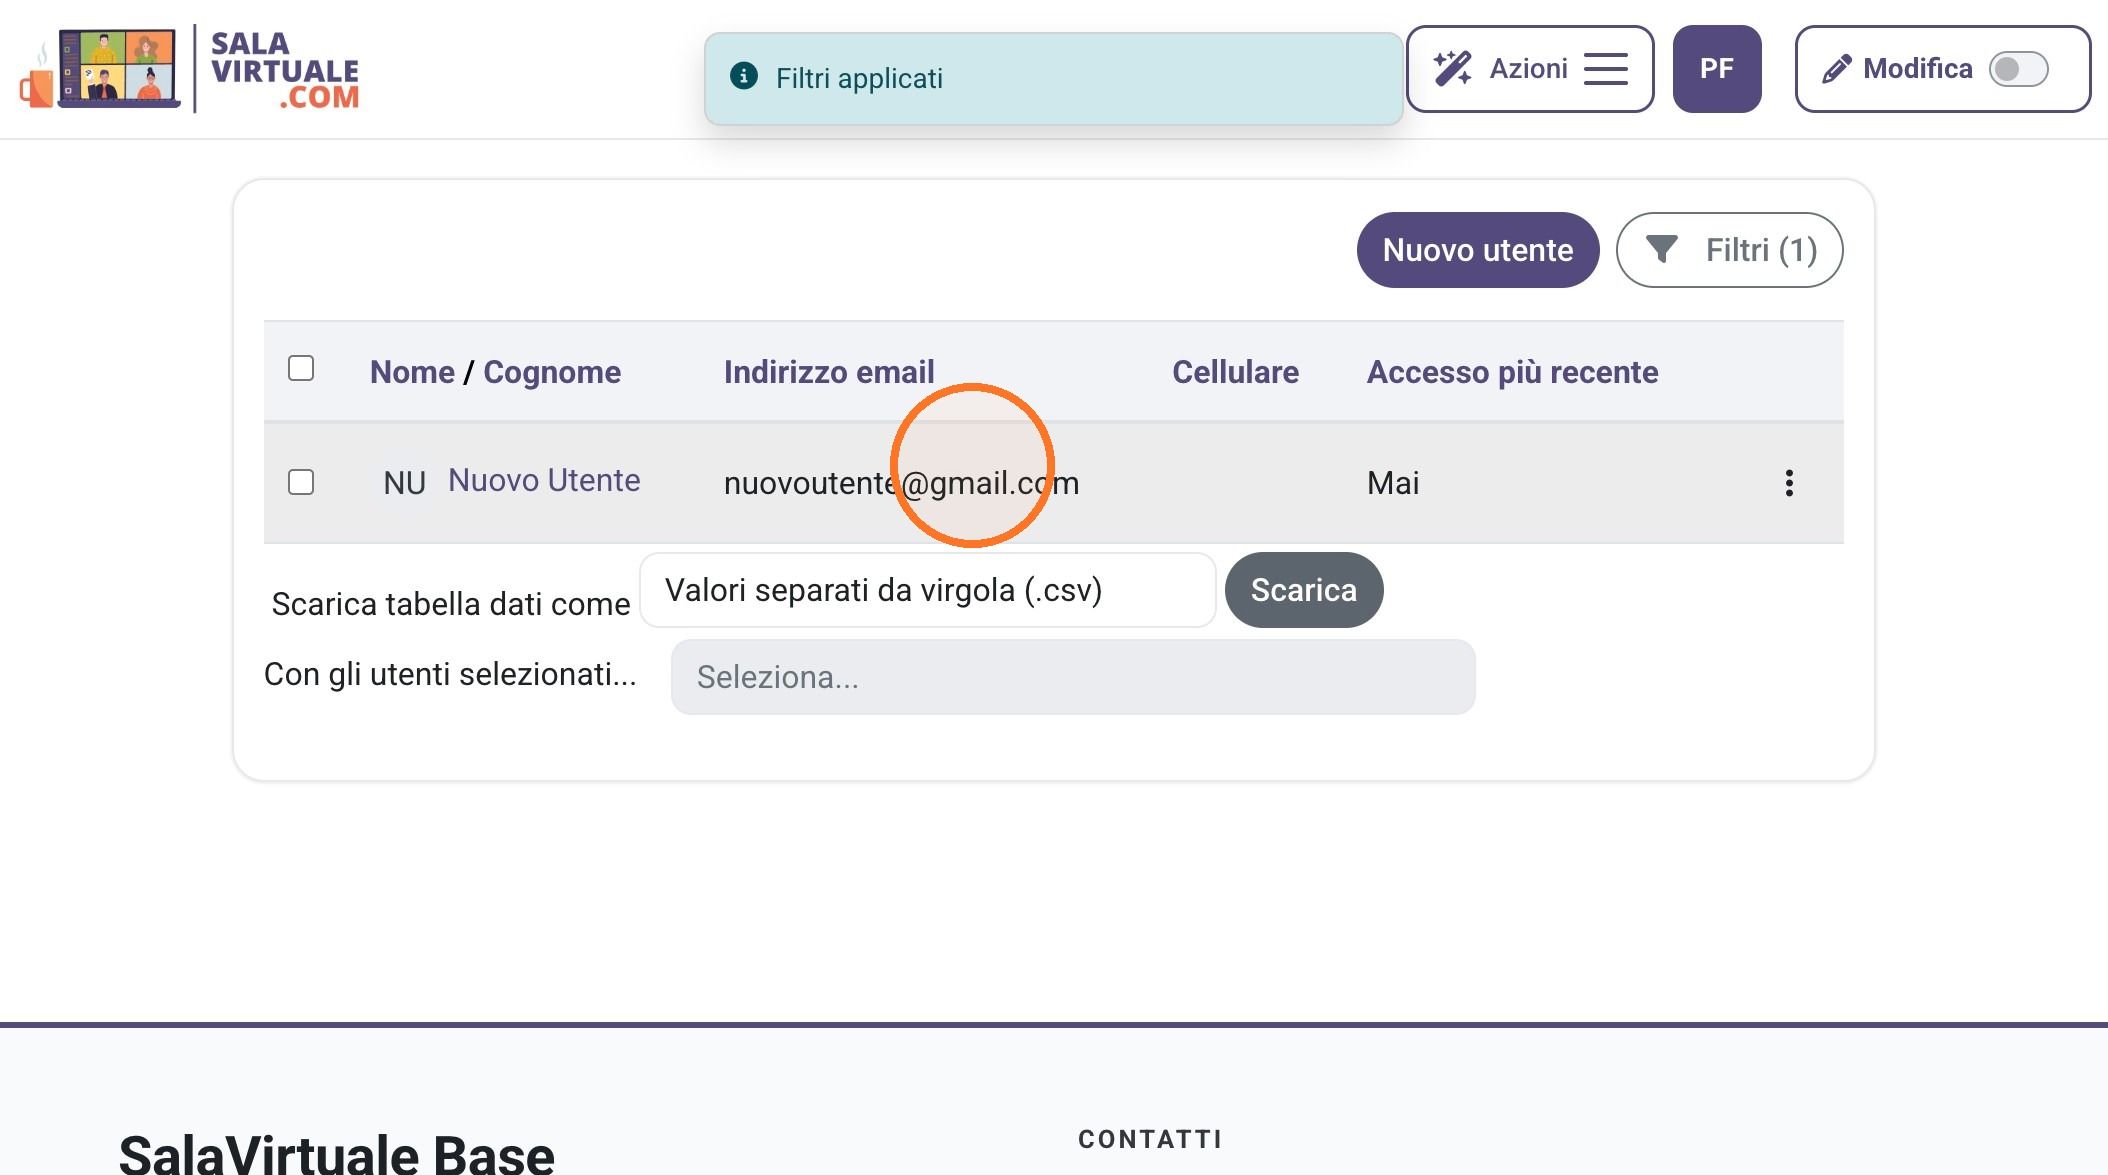This screenshot has height=1175, width=2108.
Task: Click the funnel filter icon
Action: pyautogui.click(x=1661, y=249)
